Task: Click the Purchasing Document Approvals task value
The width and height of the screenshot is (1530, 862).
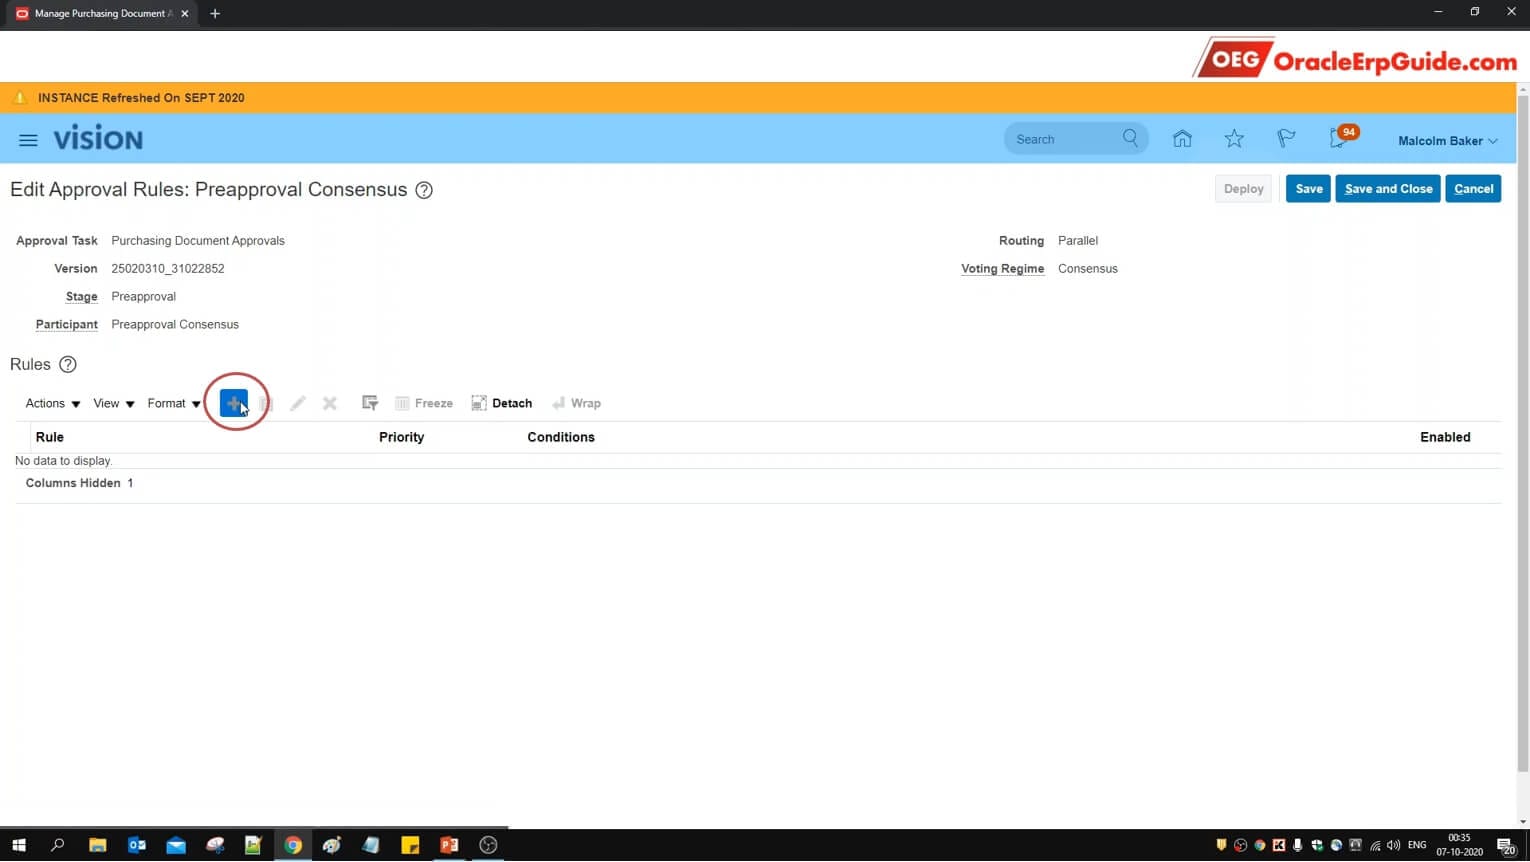Action: coord(198,241)
